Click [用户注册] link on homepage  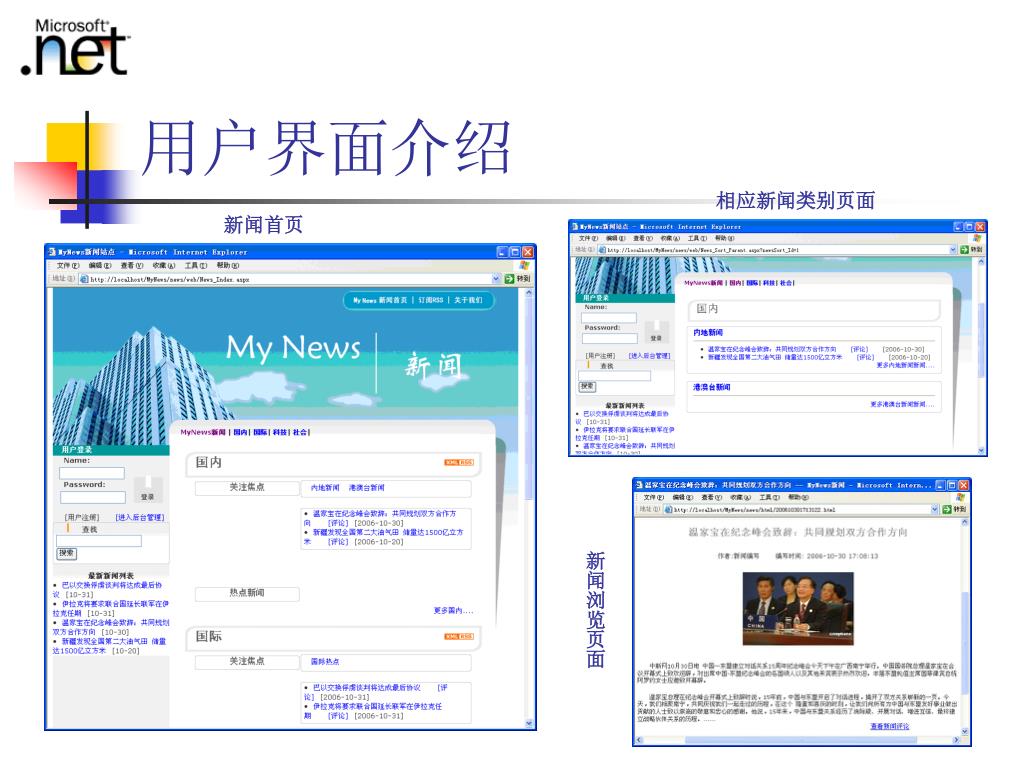(82, 517)
